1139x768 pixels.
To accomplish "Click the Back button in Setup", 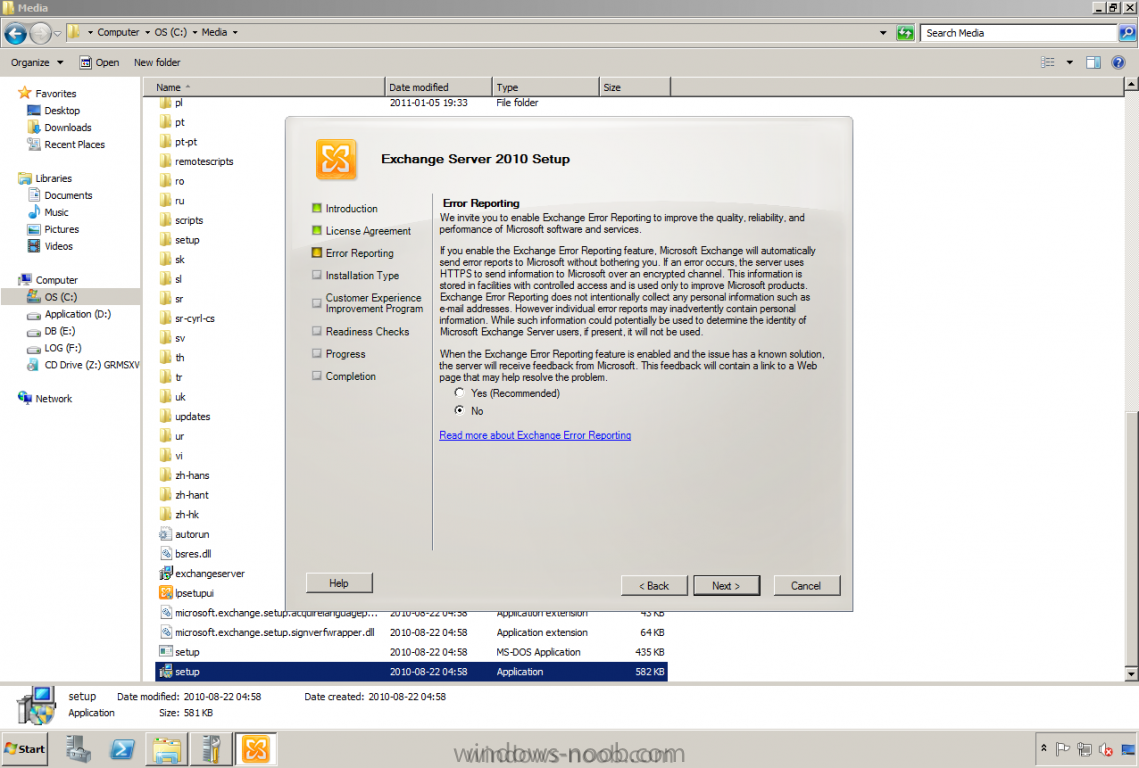I will (654, 586).
